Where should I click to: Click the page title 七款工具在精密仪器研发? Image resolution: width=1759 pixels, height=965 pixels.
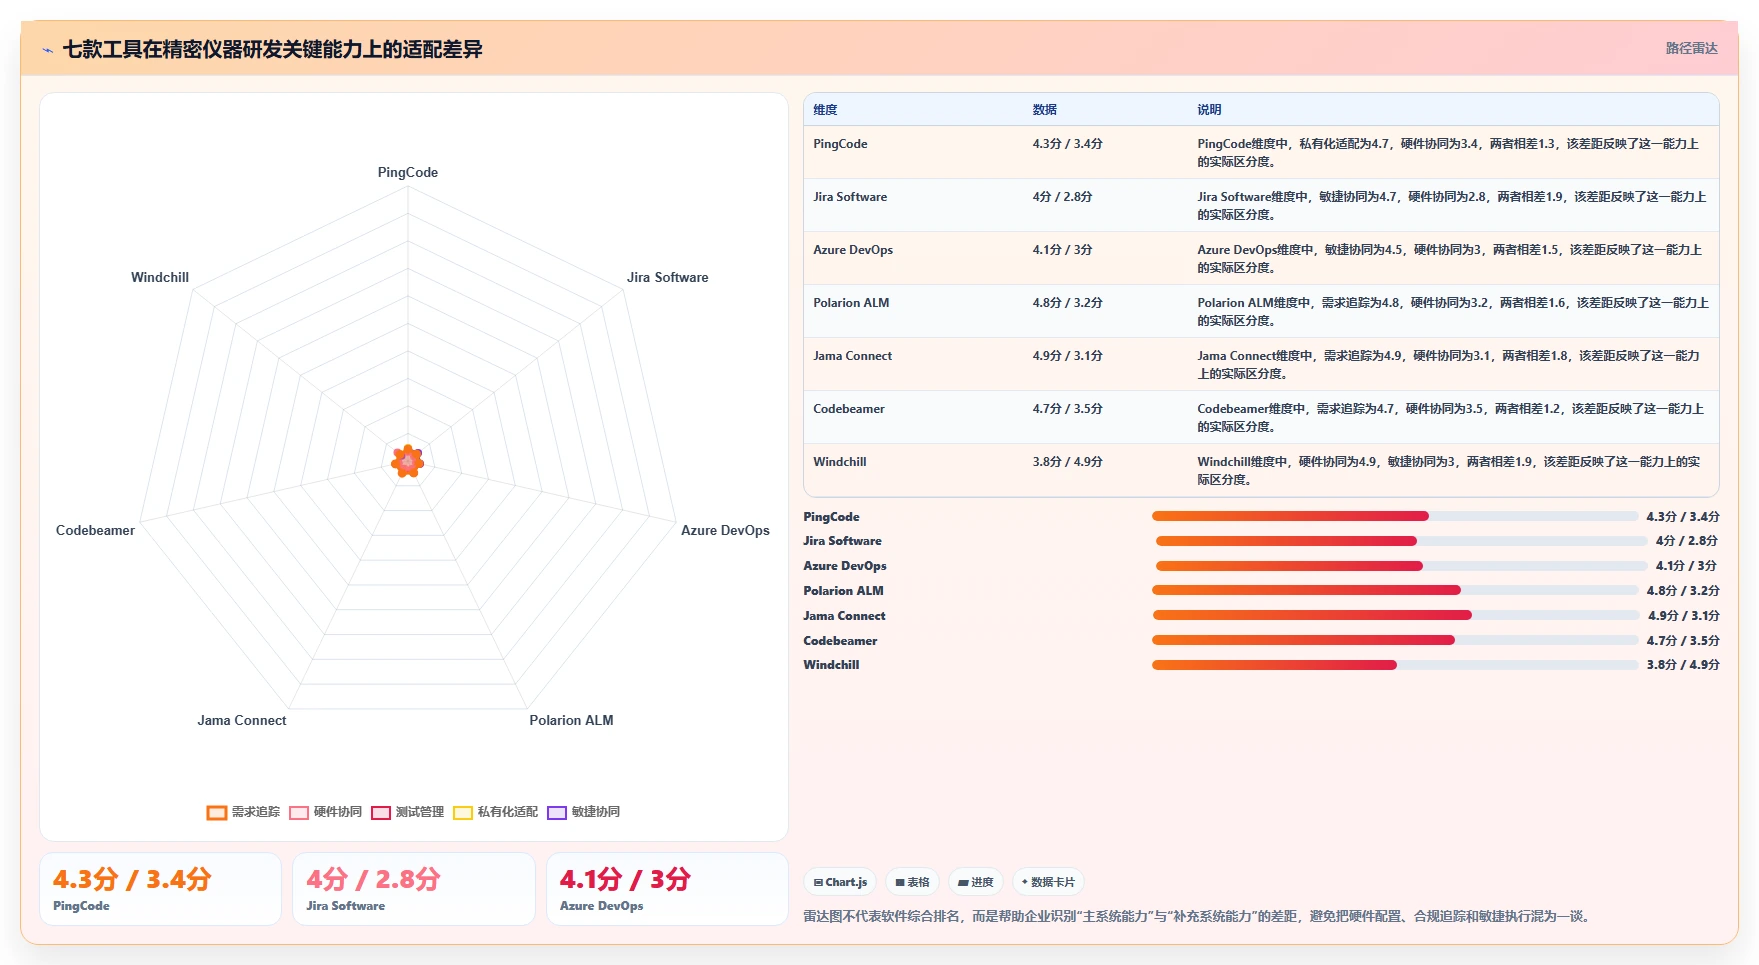point(273,49)
